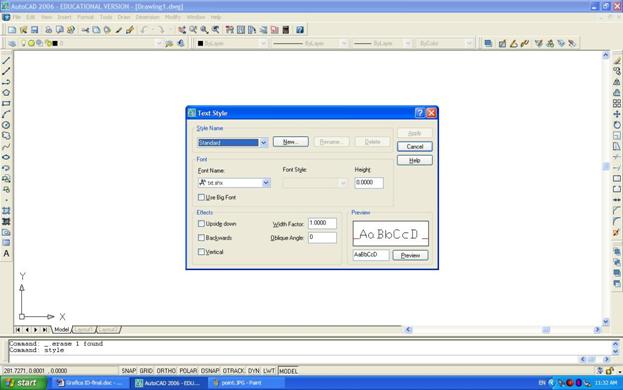Expand the layer dropdown in the Layers toolbar
The image size is (623, 390).
point(159,43)
